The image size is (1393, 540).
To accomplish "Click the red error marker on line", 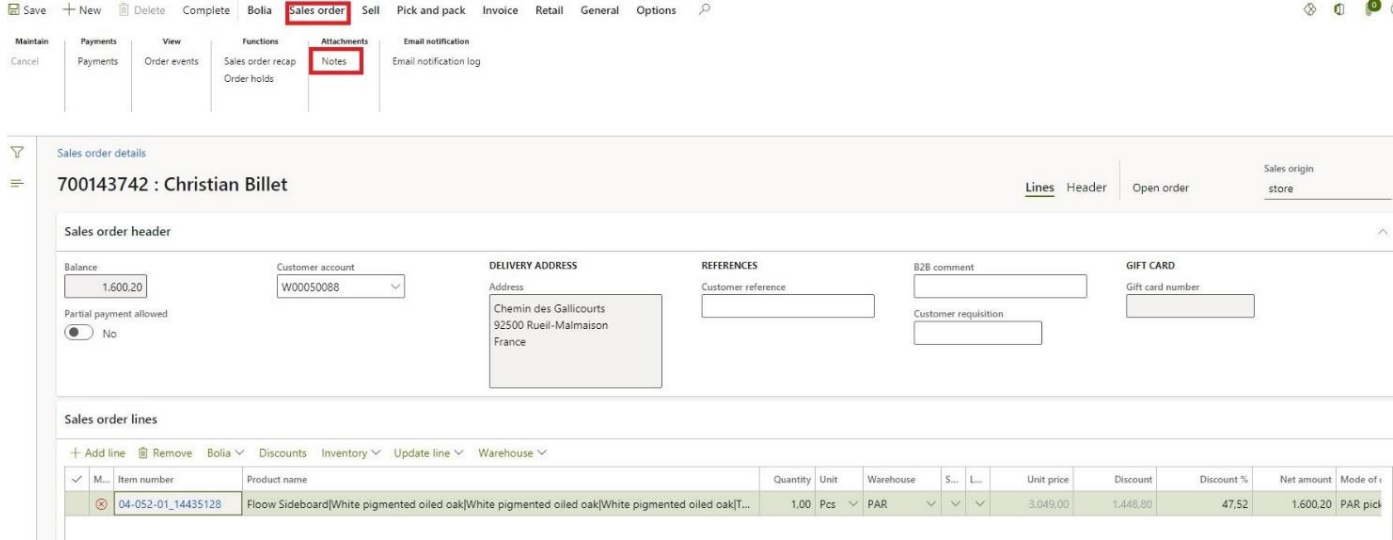I will (100, 504).
